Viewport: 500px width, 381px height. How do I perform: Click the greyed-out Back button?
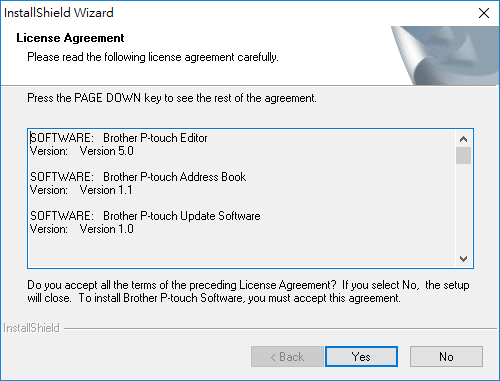(287, 356)
